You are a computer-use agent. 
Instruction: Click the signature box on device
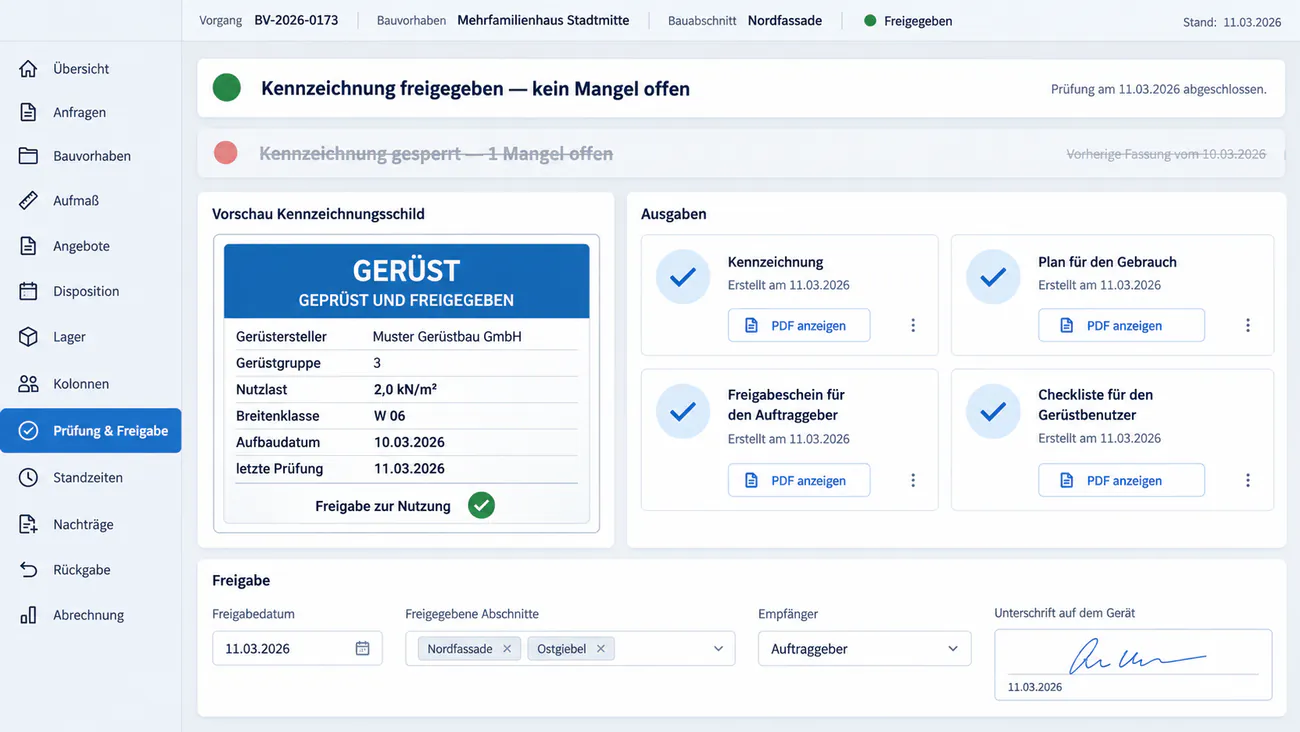[1133, 664]
